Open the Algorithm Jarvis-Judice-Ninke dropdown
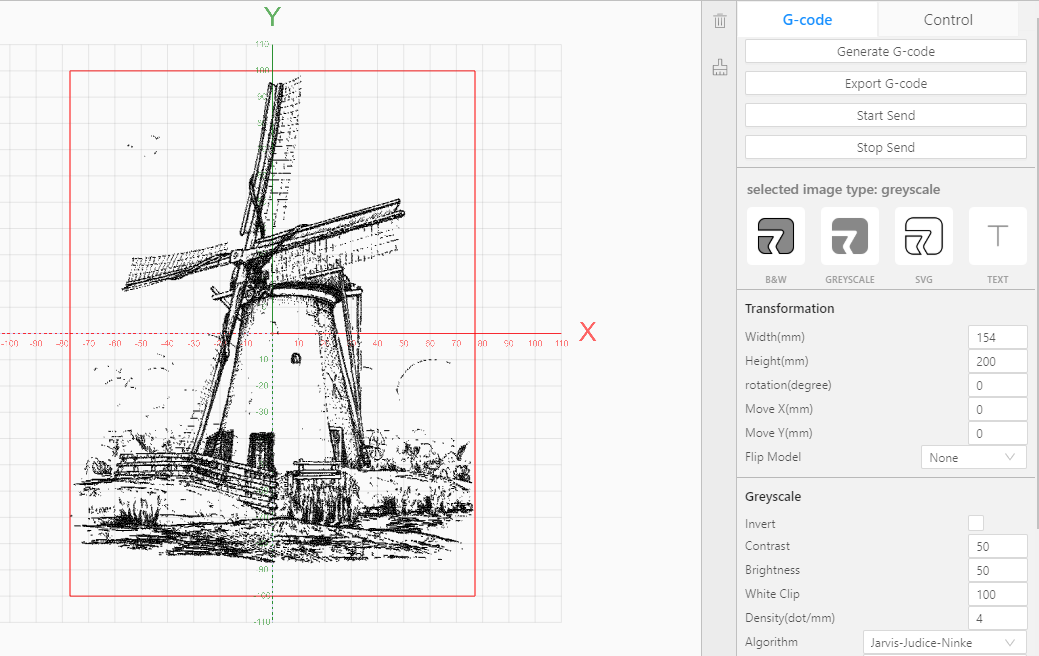 point(944,642)
